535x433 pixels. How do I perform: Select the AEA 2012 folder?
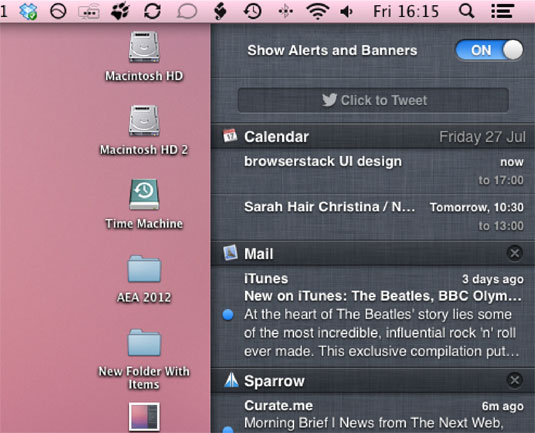coord(144,269)
